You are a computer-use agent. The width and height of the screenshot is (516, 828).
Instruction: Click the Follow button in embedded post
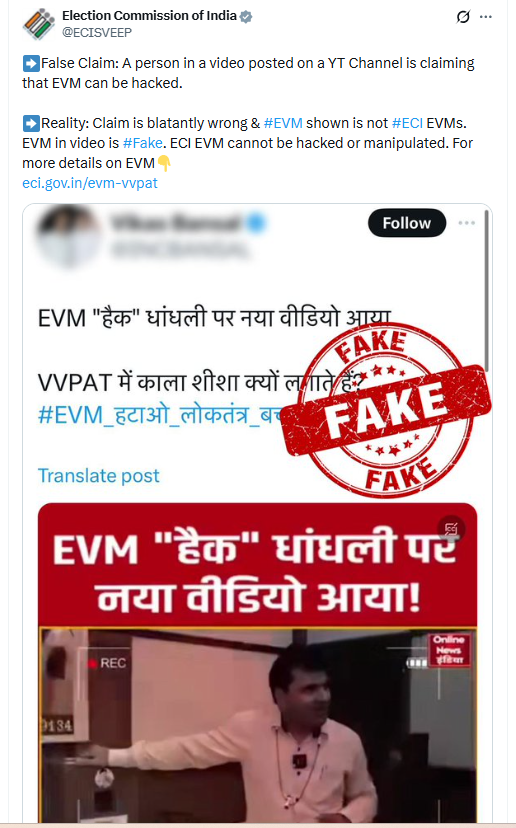(407, 223)
